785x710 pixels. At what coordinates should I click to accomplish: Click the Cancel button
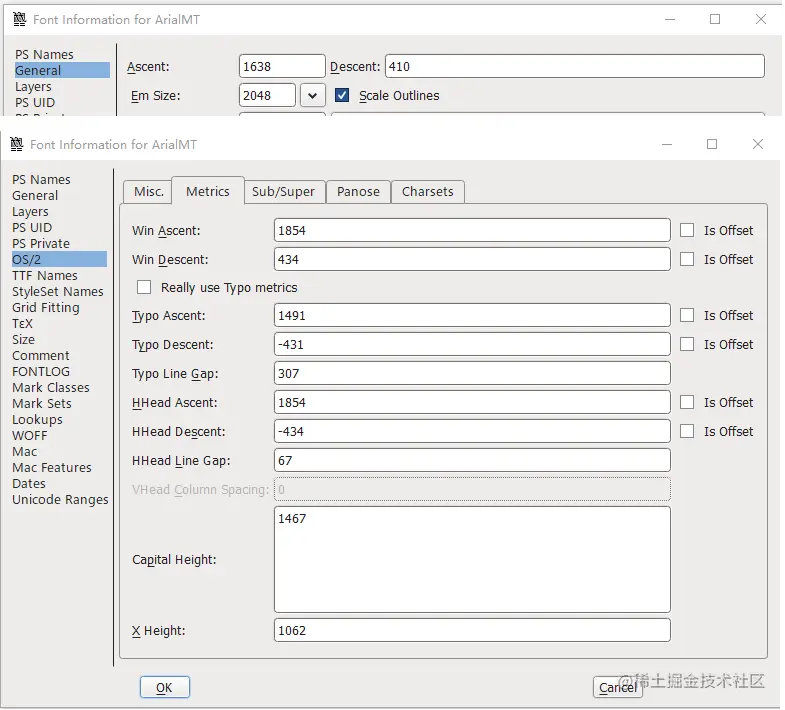tap(617, 687)
